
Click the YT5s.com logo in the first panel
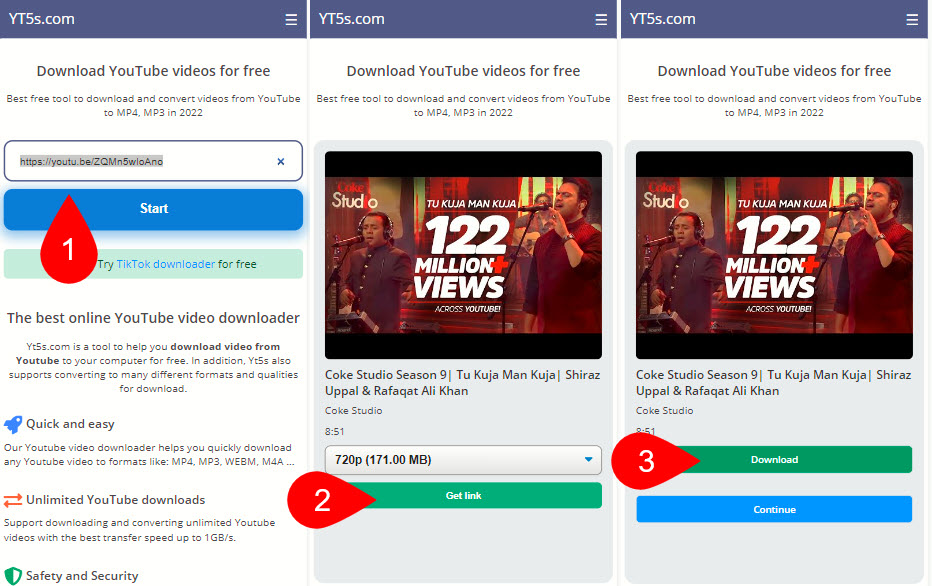tap(42, 19)
